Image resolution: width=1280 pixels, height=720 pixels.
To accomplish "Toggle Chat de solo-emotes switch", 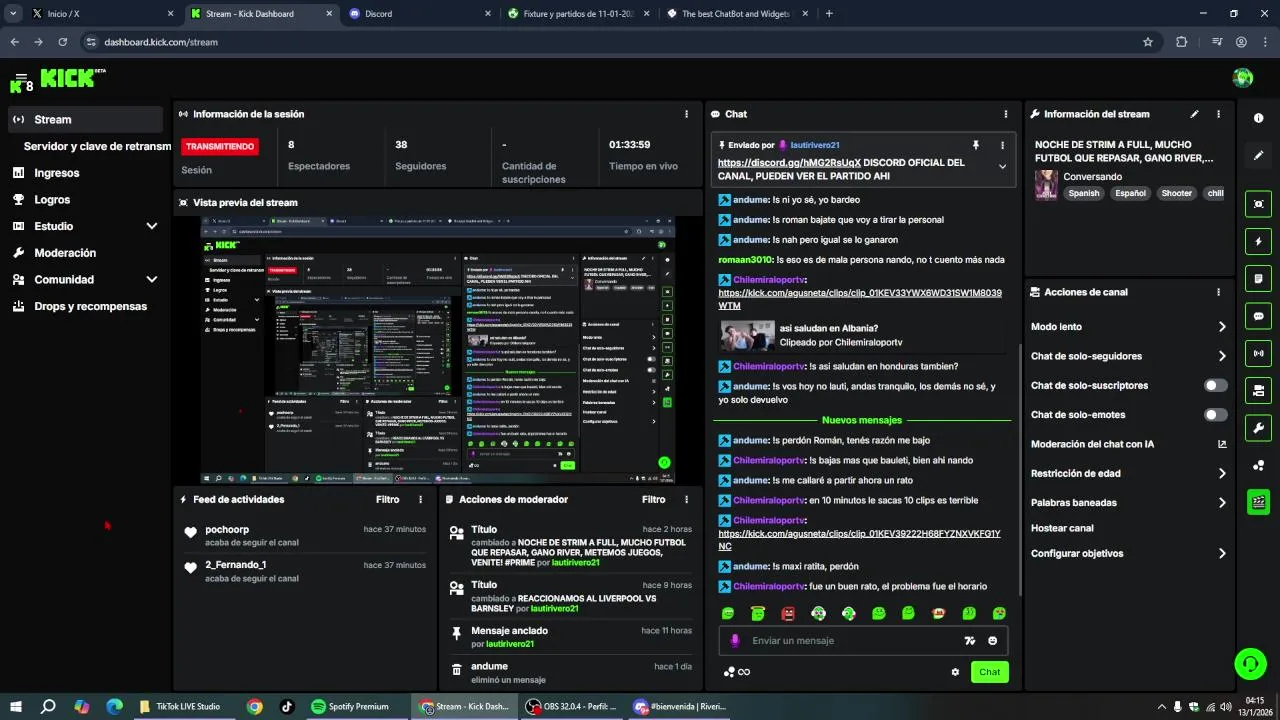I will pyautogui.click(x=1216, y=414).
